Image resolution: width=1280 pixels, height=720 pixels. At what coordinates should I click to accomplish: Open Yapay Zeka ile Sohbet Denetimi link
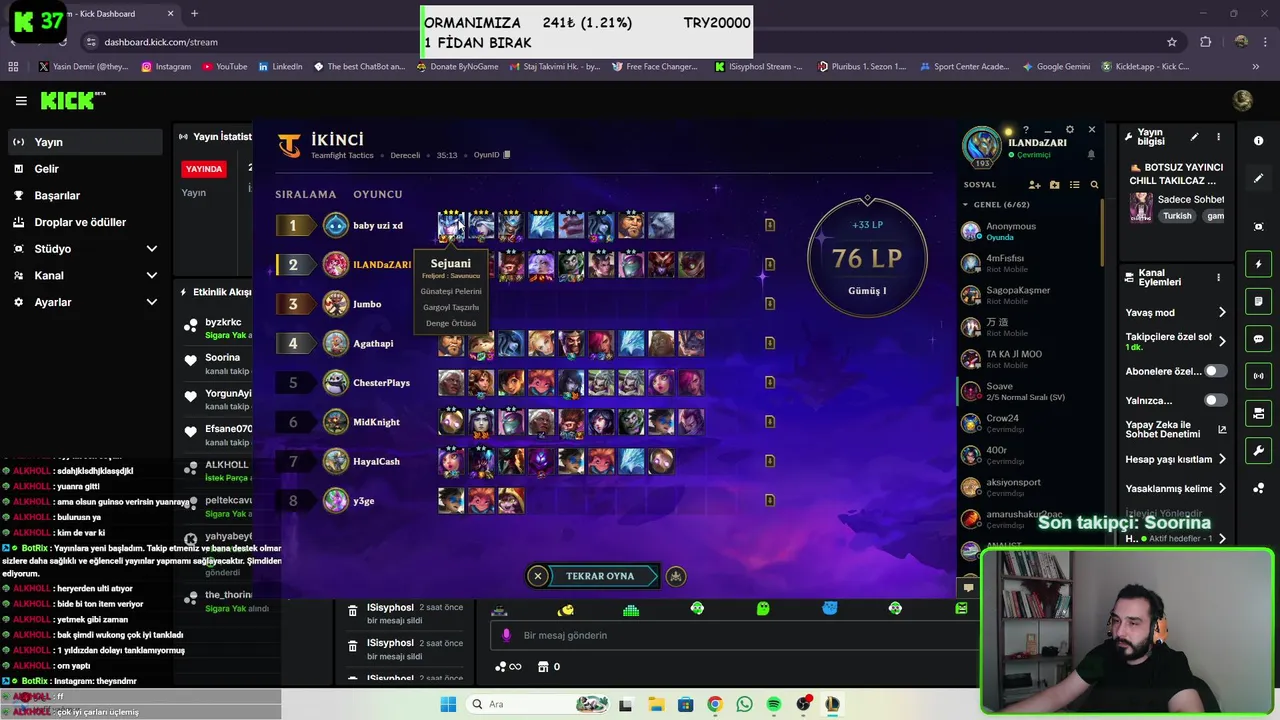click(x=1176, y=430)
